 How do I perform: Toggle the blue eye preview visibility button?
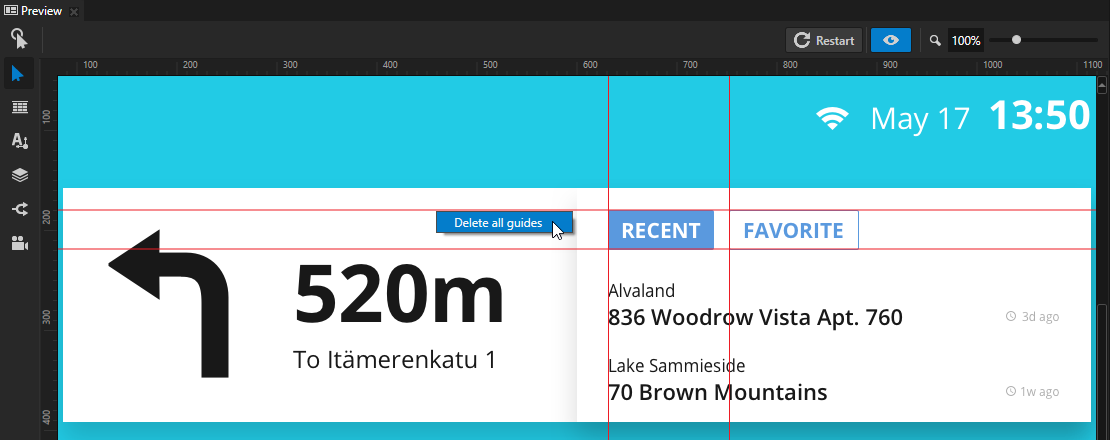(x=890, y=40)
